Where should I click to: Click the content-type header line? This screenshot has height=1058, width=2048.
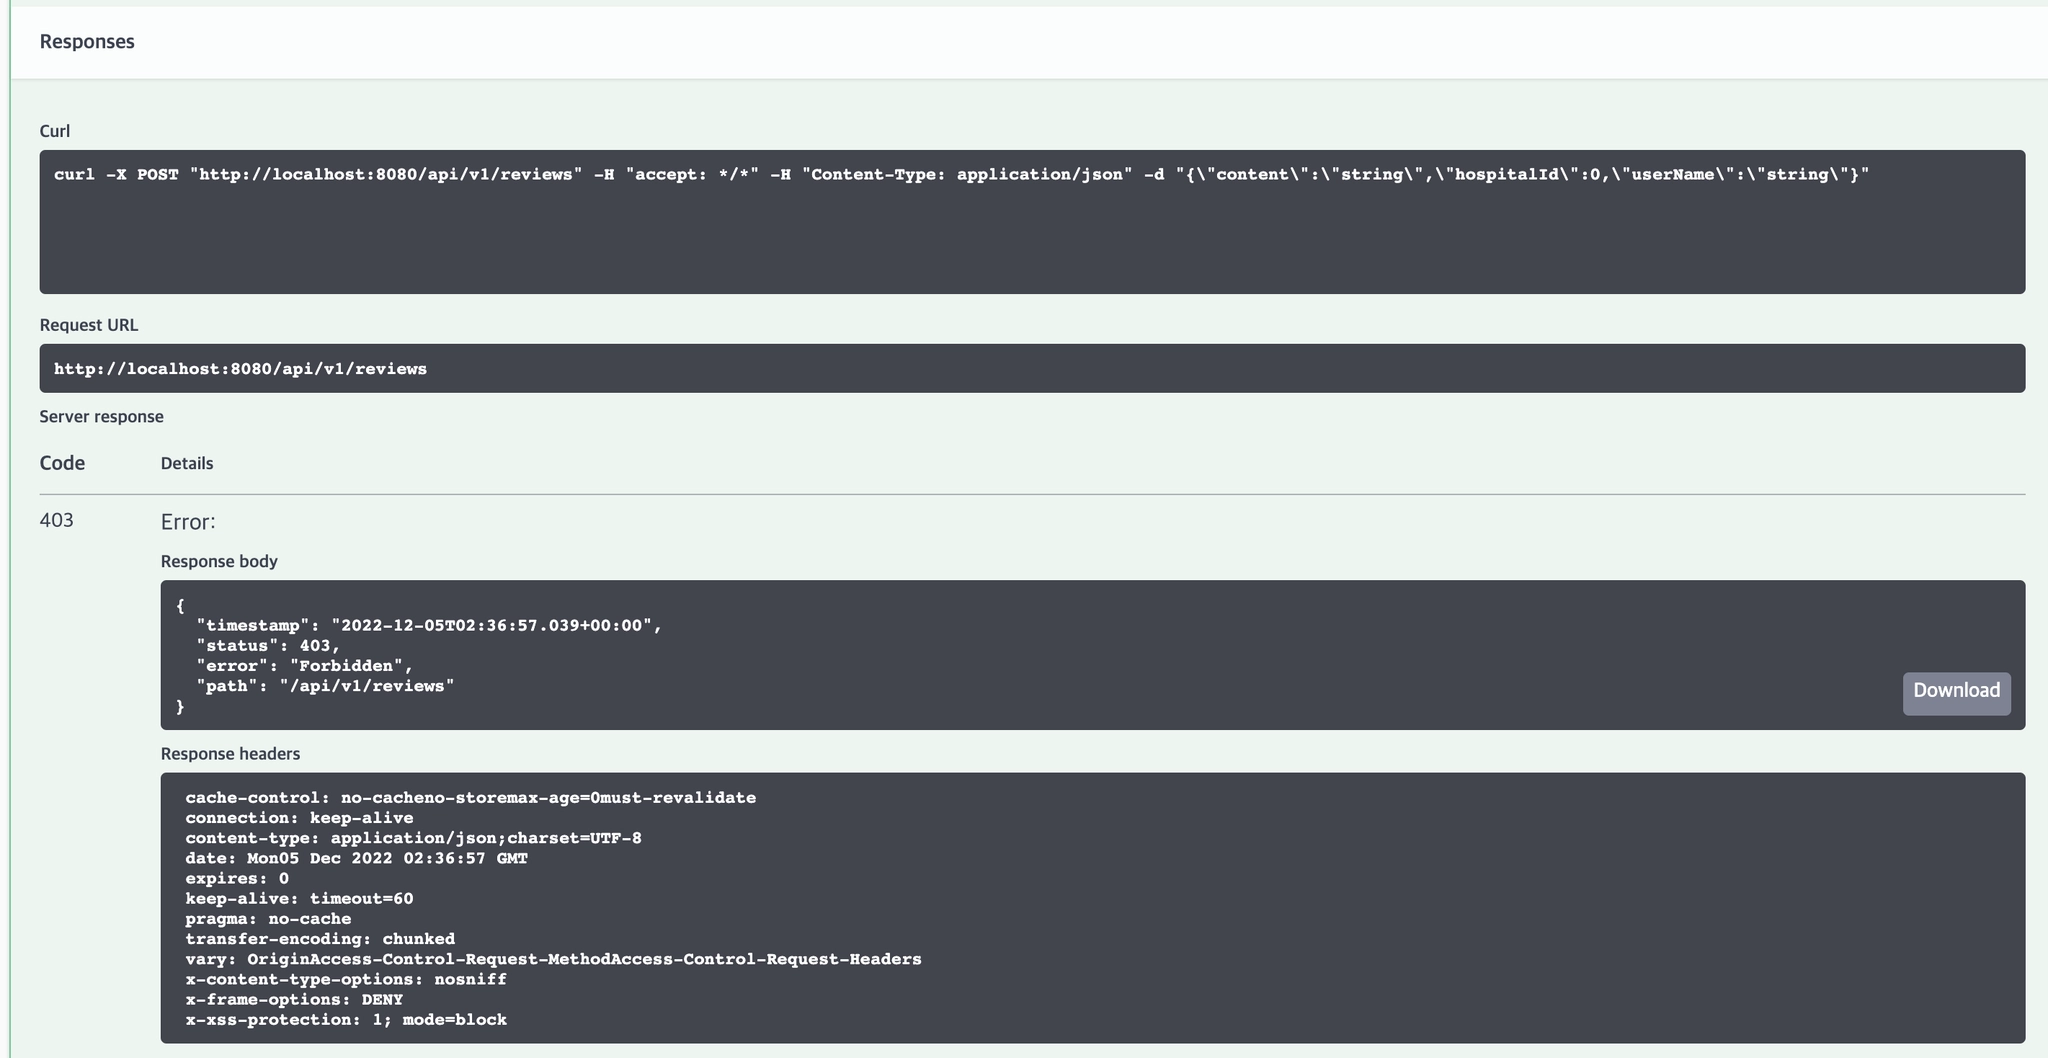pos(413,838)
